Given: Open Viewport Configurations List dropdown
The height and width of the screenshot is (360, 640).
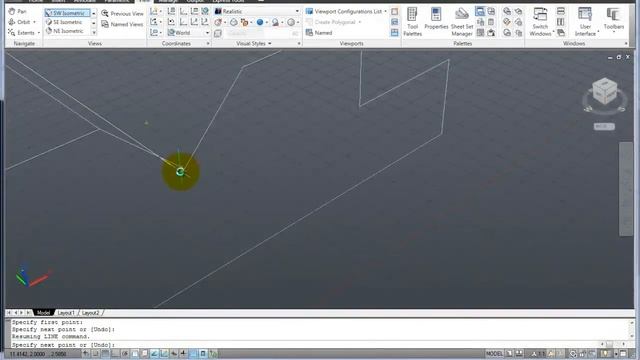Looking at the screenshot, I should (x=346, y=11).
